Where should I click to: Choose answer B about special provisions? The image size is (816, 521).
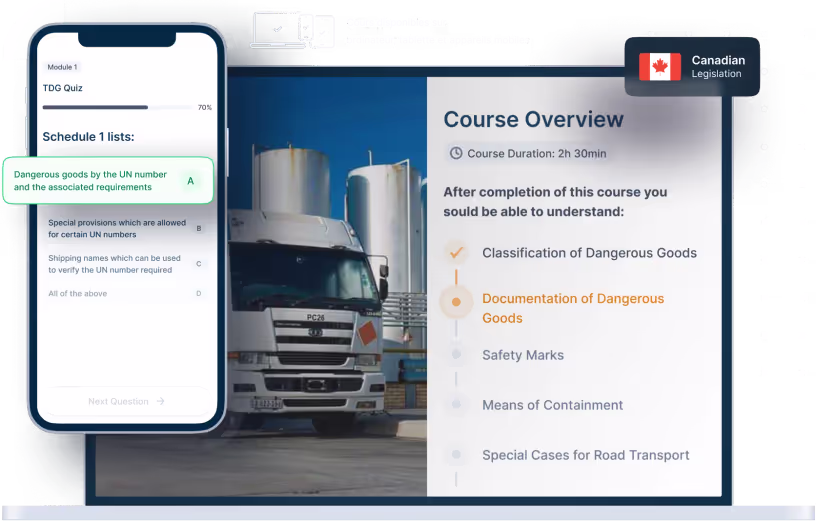(125, 228)
